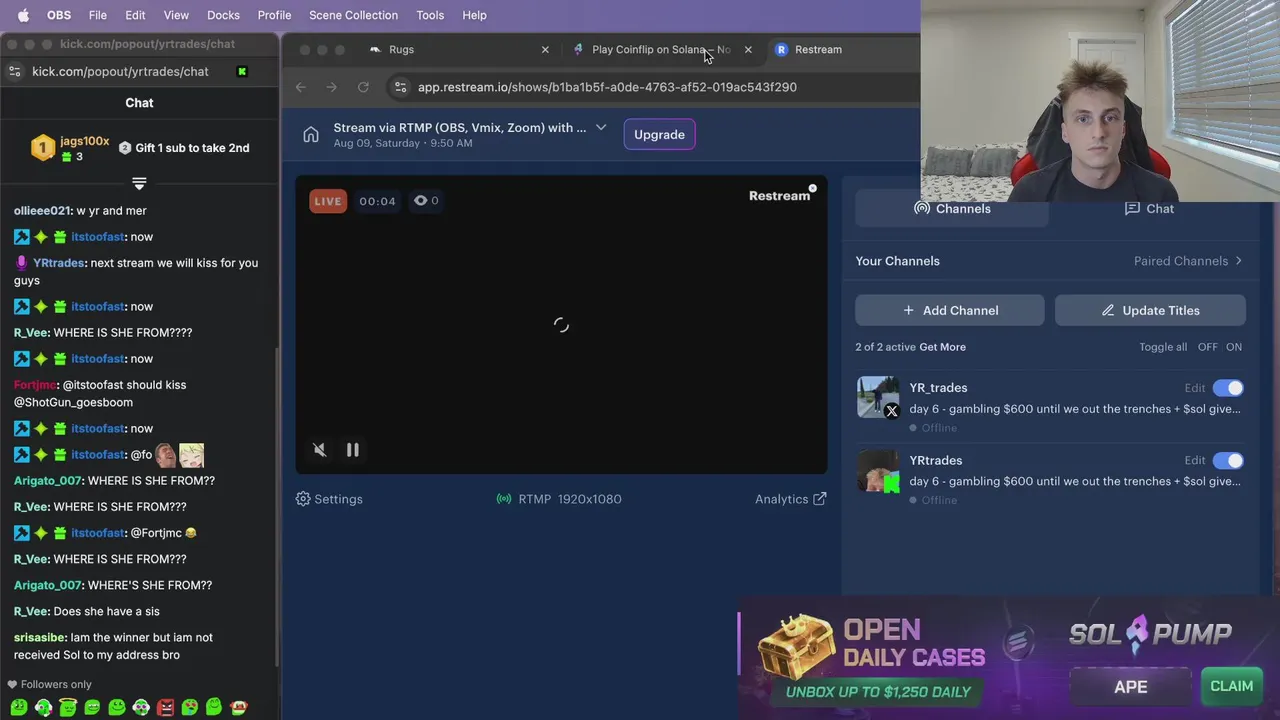
Task: Click the APE button on SolPump banner
Action: tap(1131, 687)
